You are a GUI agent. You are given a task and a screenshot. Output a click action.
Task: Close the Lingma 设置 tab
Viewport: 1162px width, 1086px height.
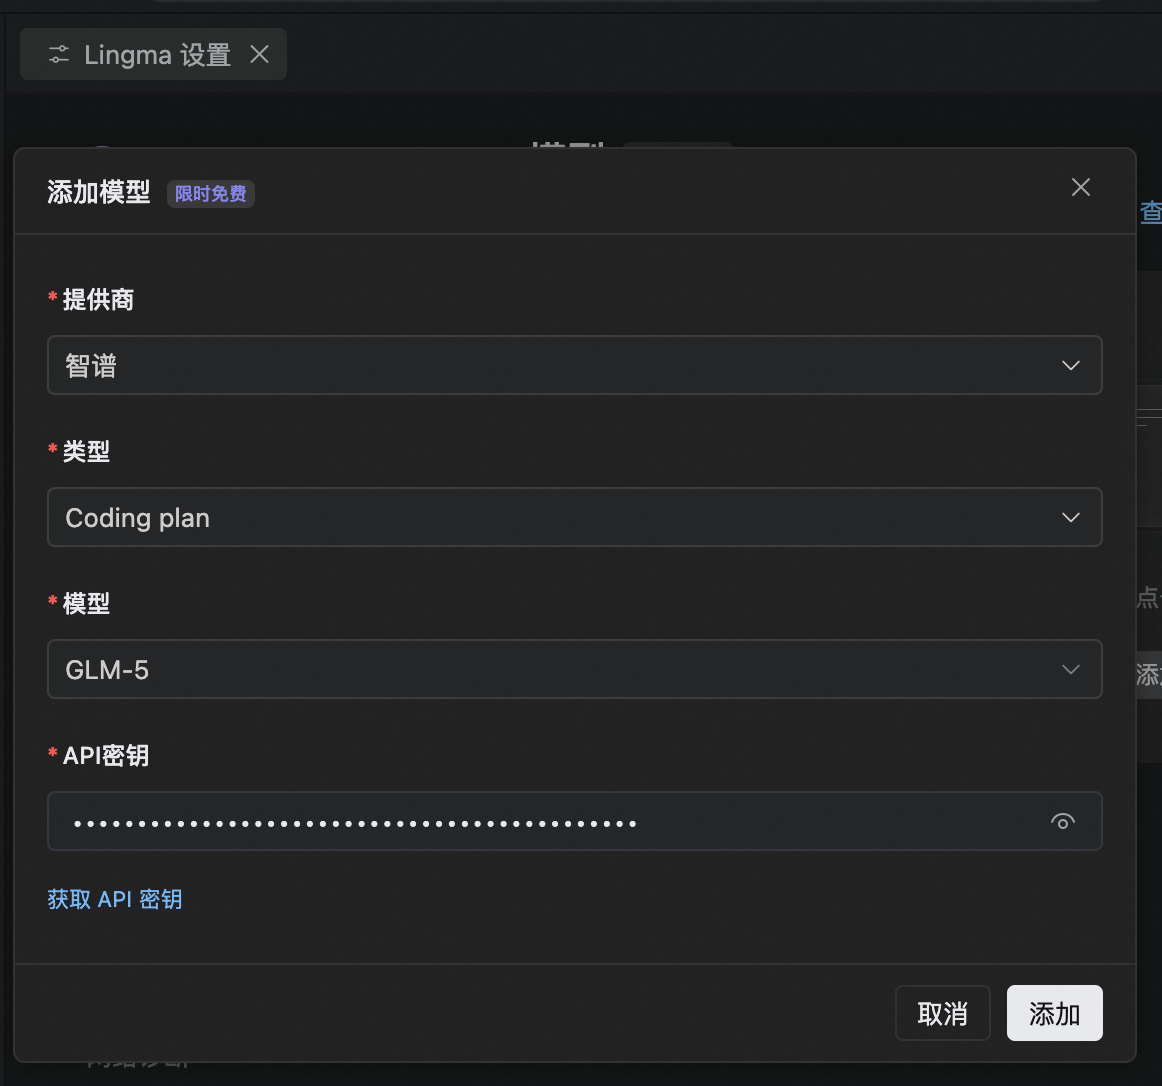[259, 54]
